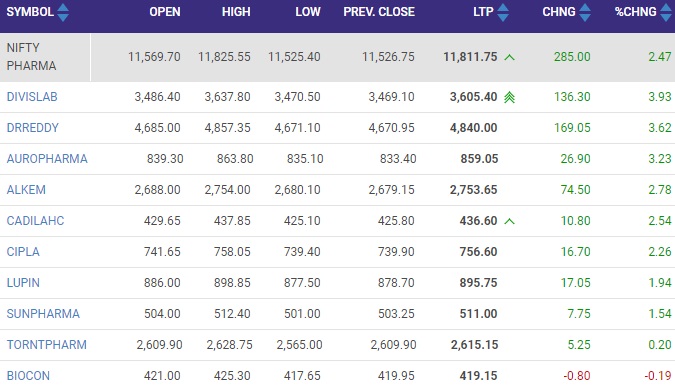This screenshot has width=675, height=385.
Task: Open the LUPIN symbol link
Action: pyautogui.click(x=23, y=283)
